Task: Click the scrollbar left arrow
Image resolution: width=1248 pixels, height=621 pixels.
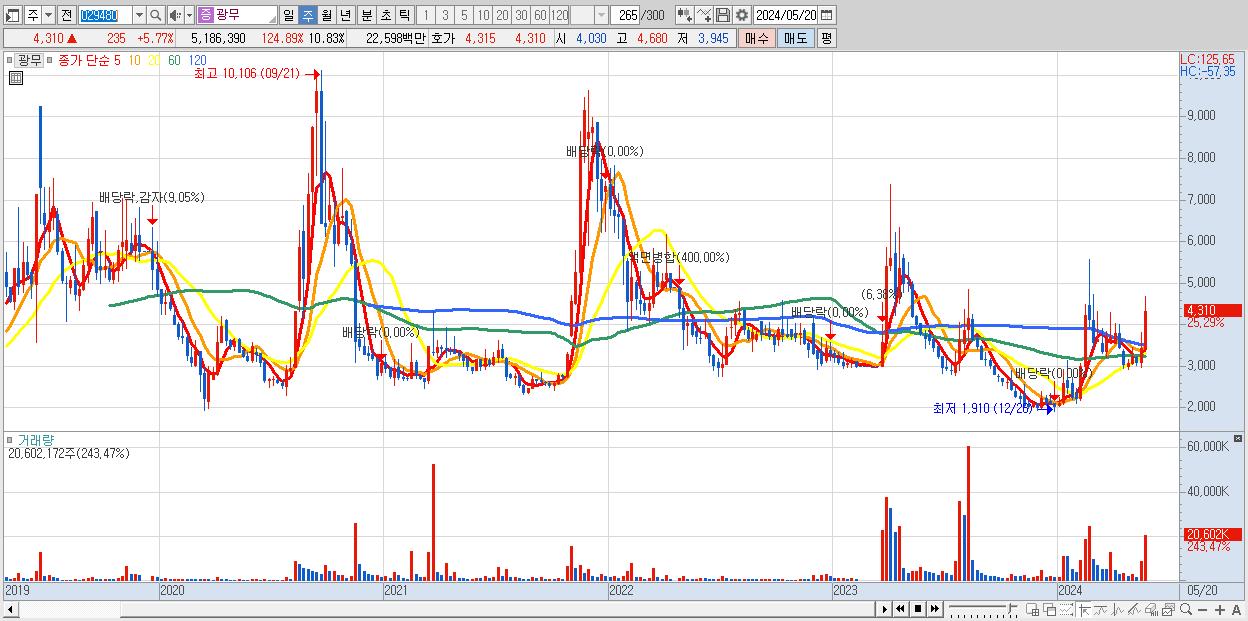Action: tap(9, 609)
